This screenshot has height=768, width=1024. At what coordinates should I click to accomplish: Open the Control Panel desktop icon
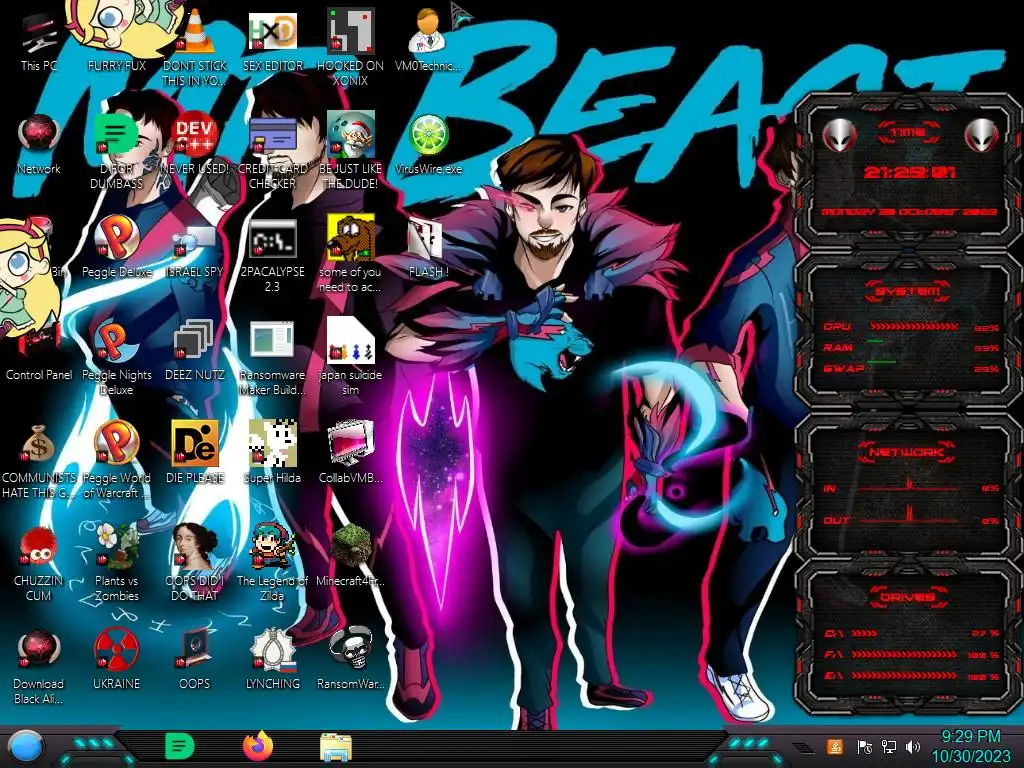click(x=39, y=353)
